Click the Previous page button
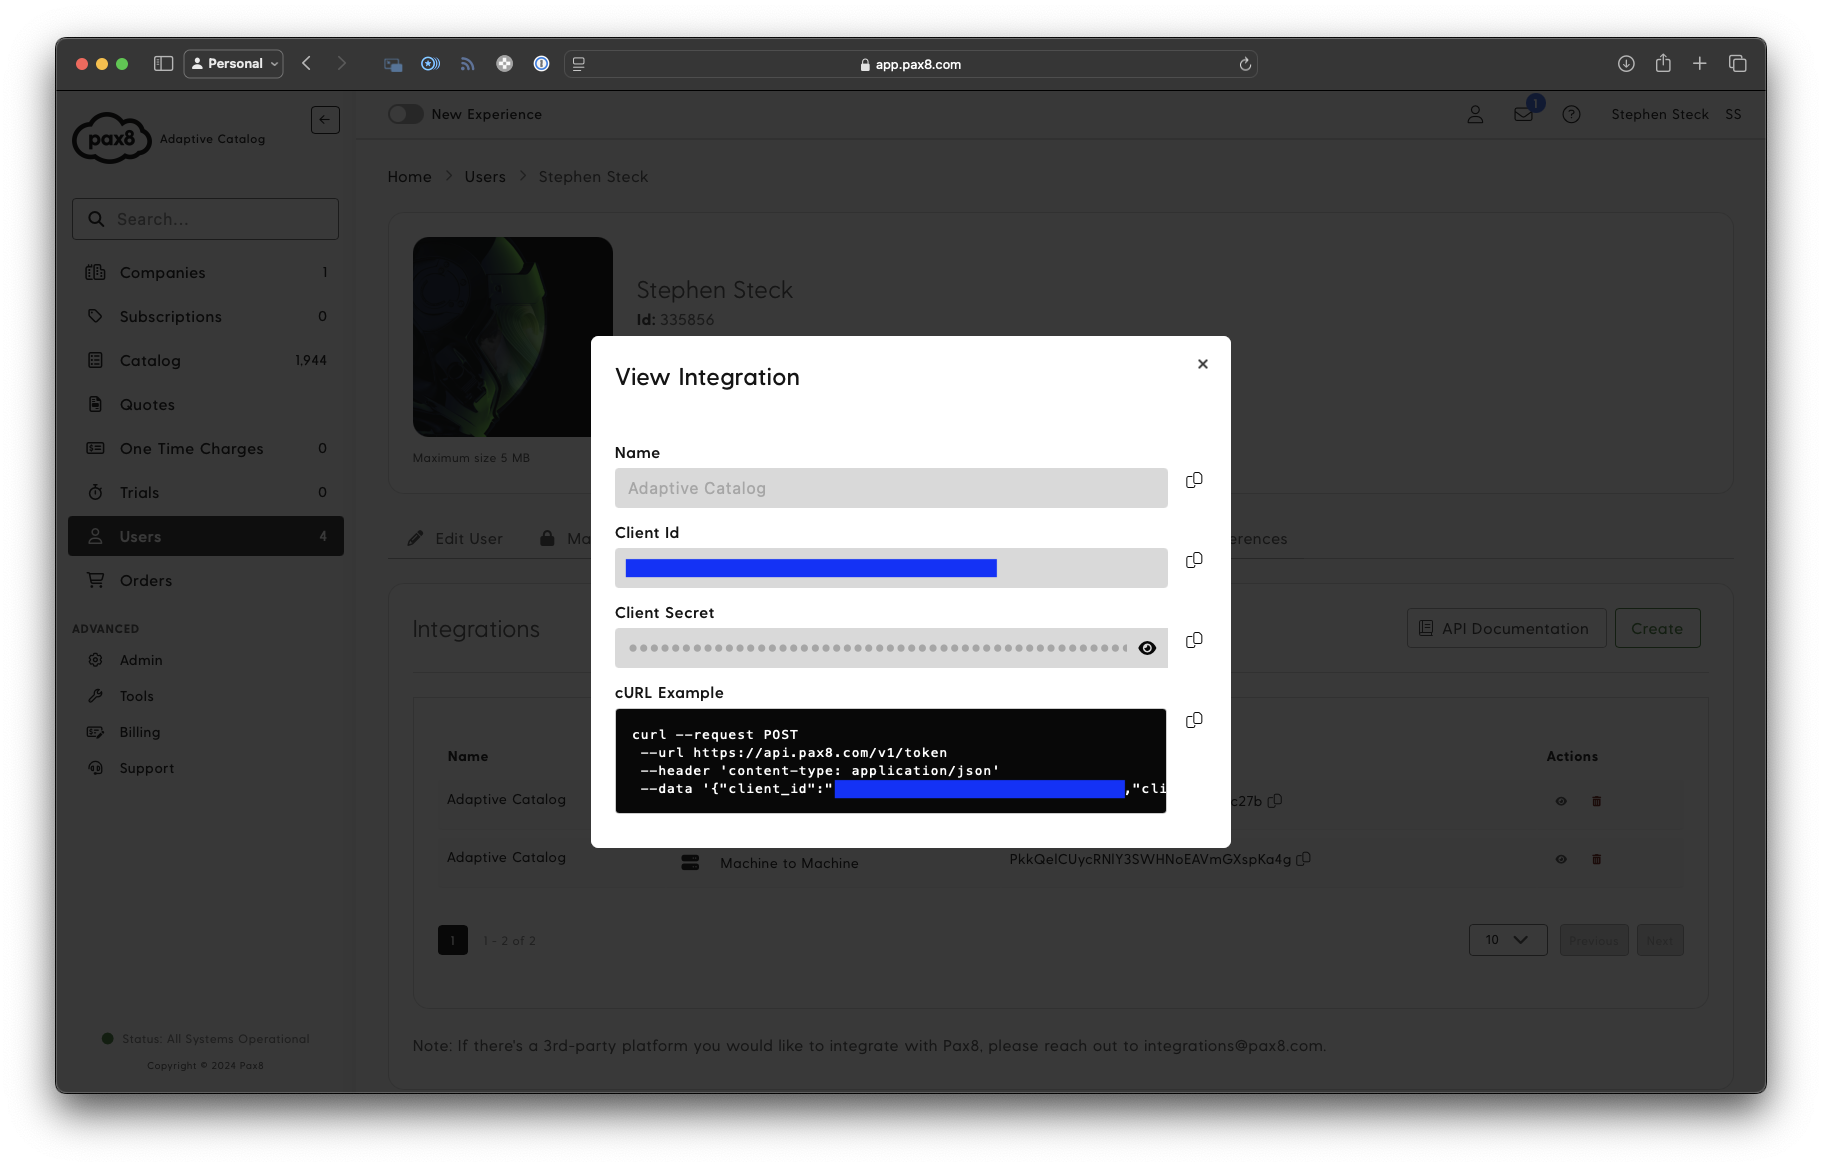 [x=1594, y=940]
